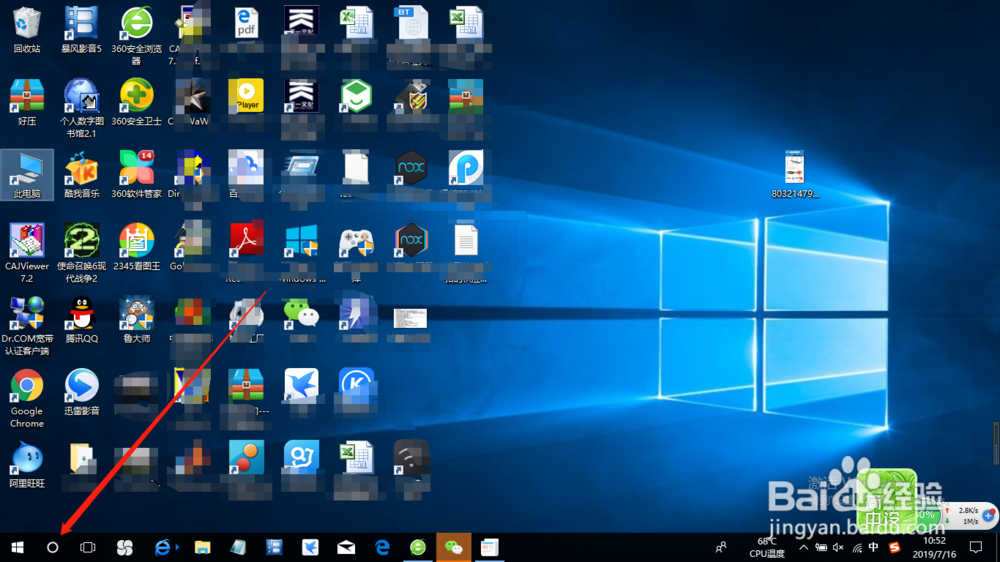Open Task View on the taskbar
This screenshot has height=562, width=1000.
(87, 547)
